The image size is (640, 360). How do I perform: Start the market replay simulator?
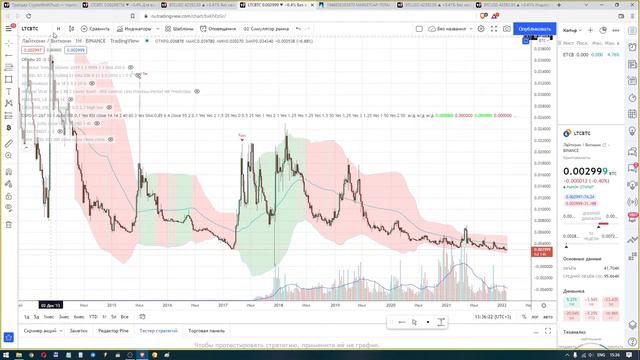pyautogui.click(x=266, y=29)
